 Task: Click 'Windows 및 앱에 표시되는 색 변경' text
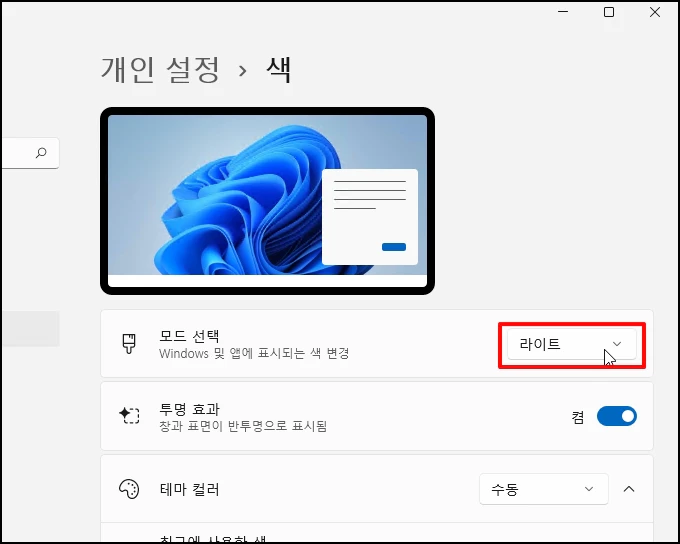pos(254,354)
